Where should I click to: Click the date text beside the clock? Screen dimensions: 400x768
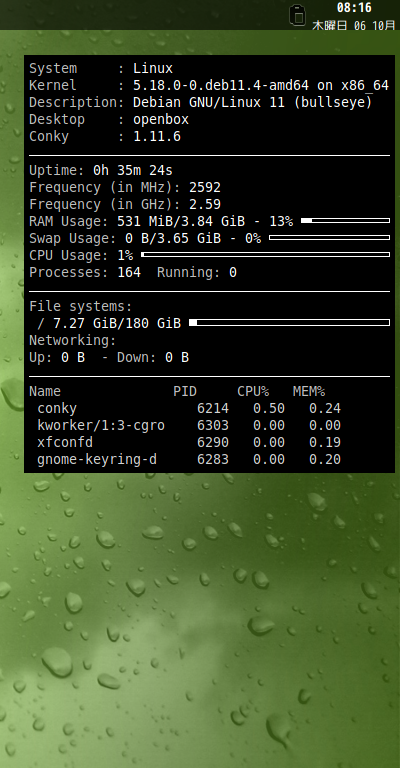(353, 24)
